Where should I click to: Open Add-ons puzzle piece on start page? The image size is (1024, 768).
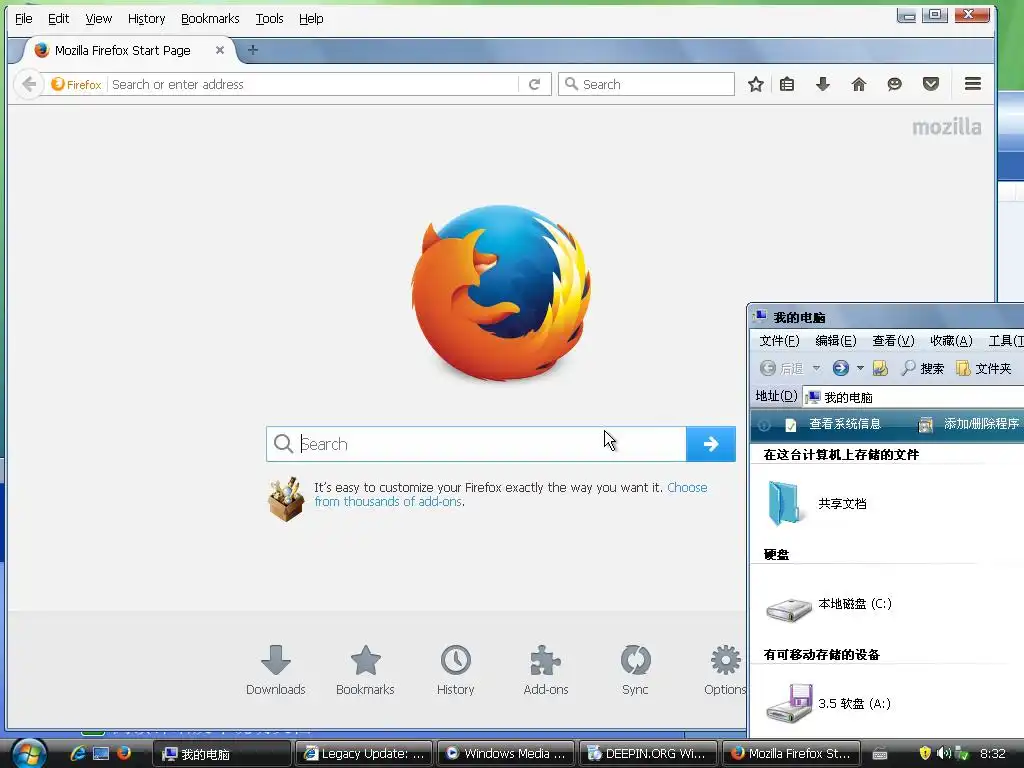pyautogui.click(x=545, y=670)
